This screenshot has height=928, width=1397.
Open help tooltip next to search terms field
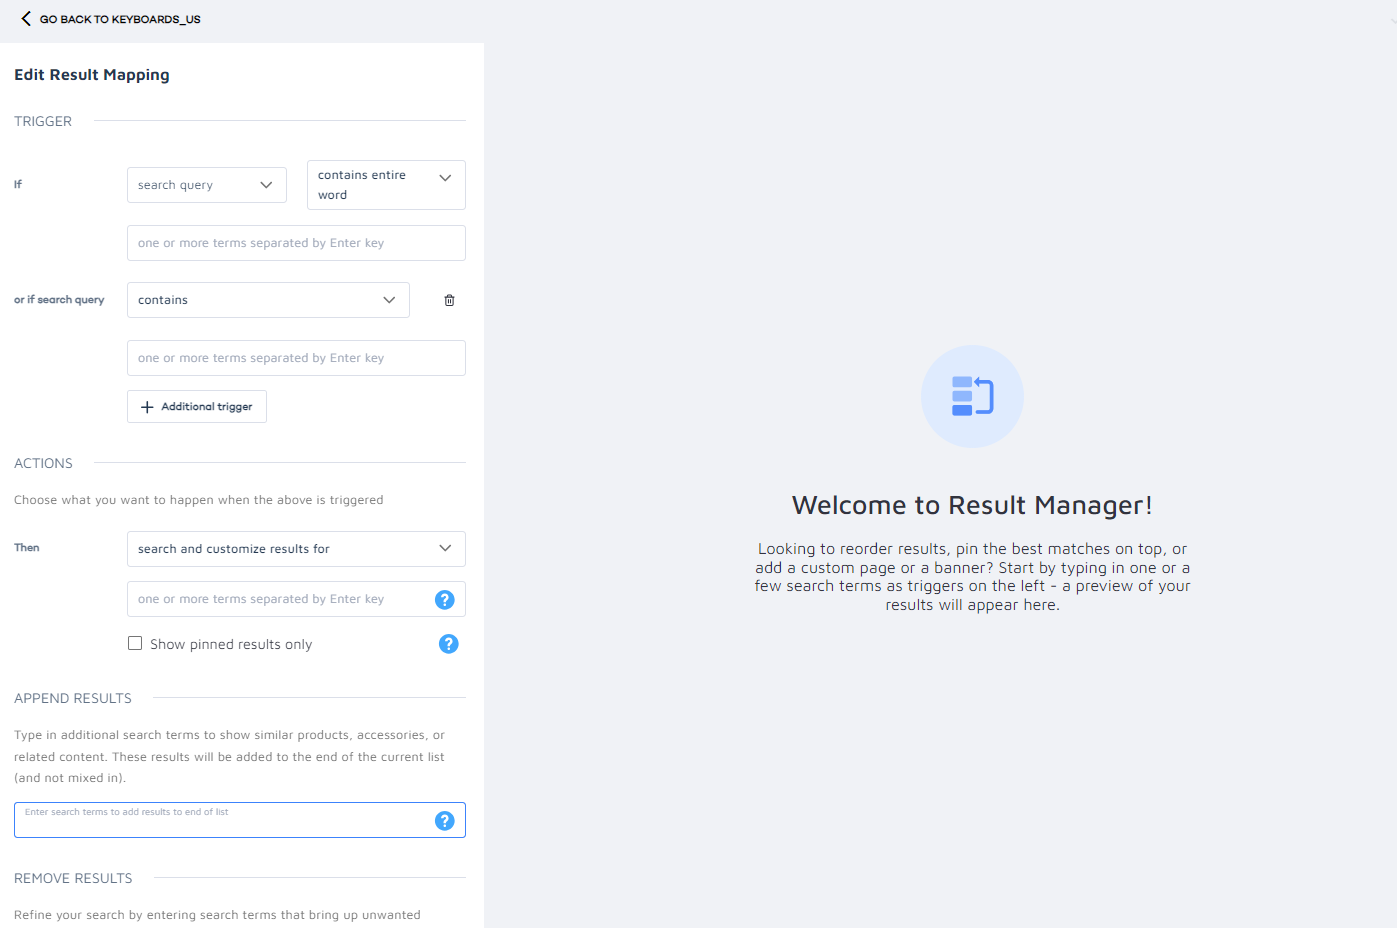point(444,599)
